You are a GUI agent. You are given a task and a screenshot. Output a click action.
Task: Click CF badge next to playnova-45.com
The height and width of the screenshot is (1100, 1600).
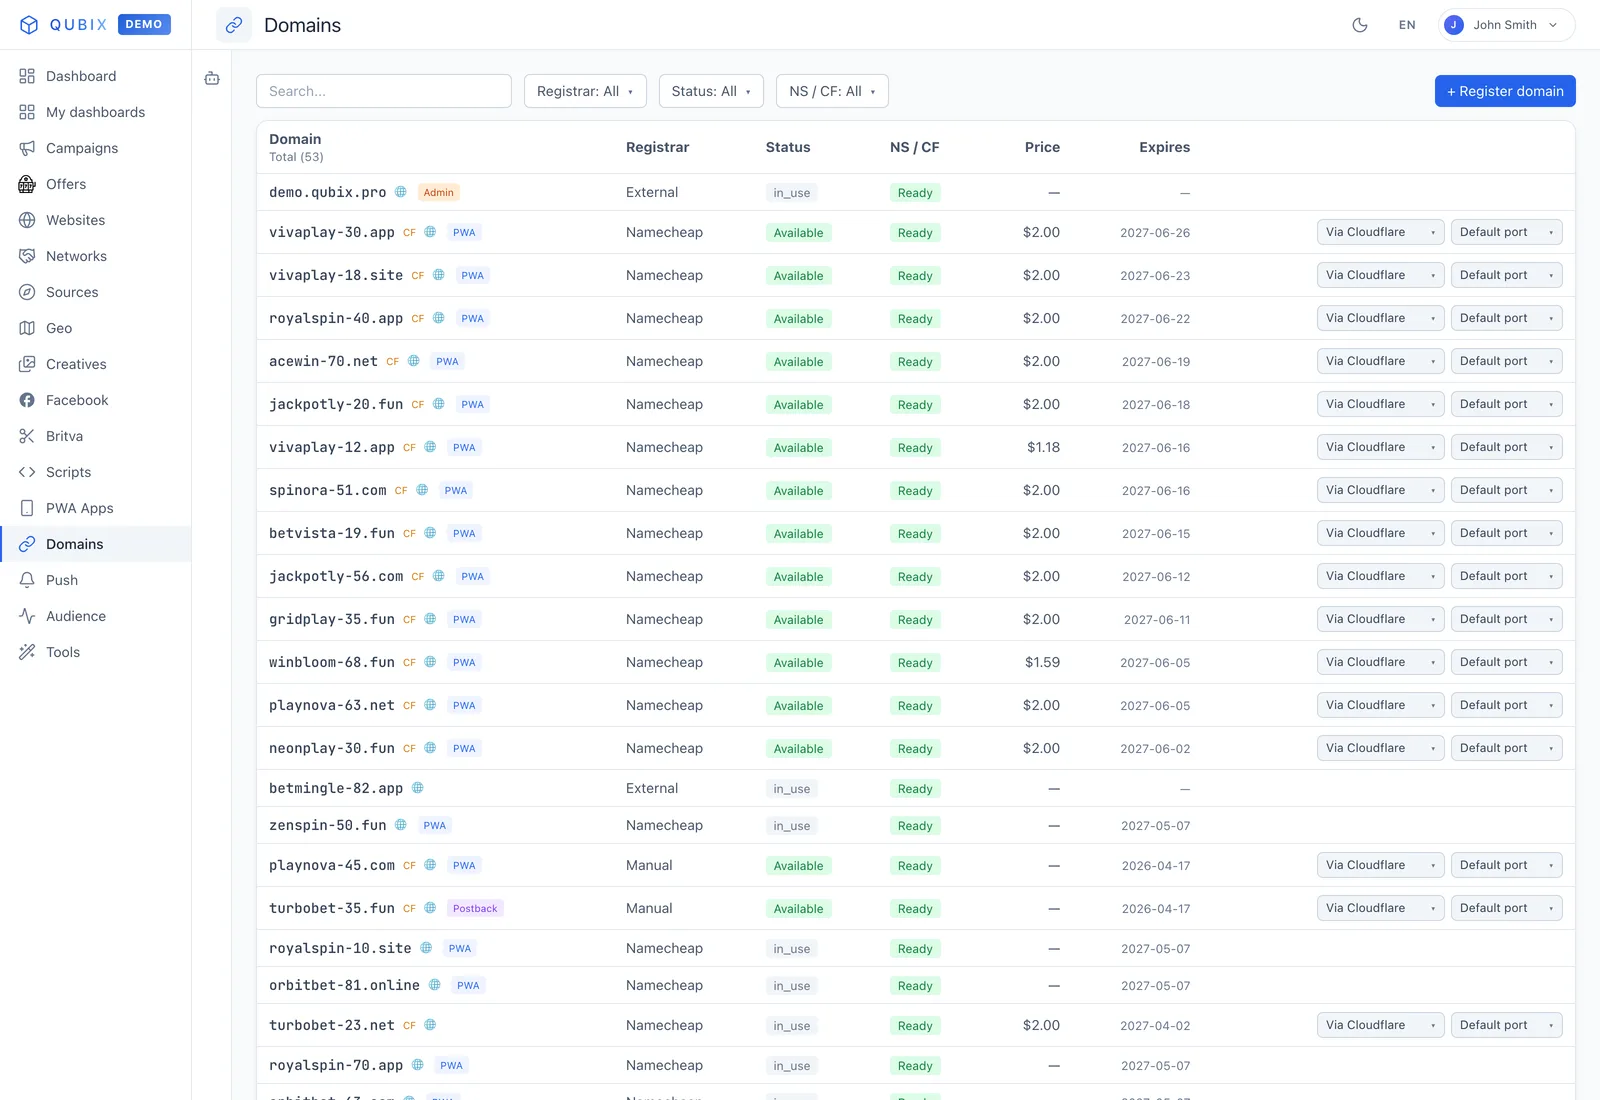click(410, 866)
